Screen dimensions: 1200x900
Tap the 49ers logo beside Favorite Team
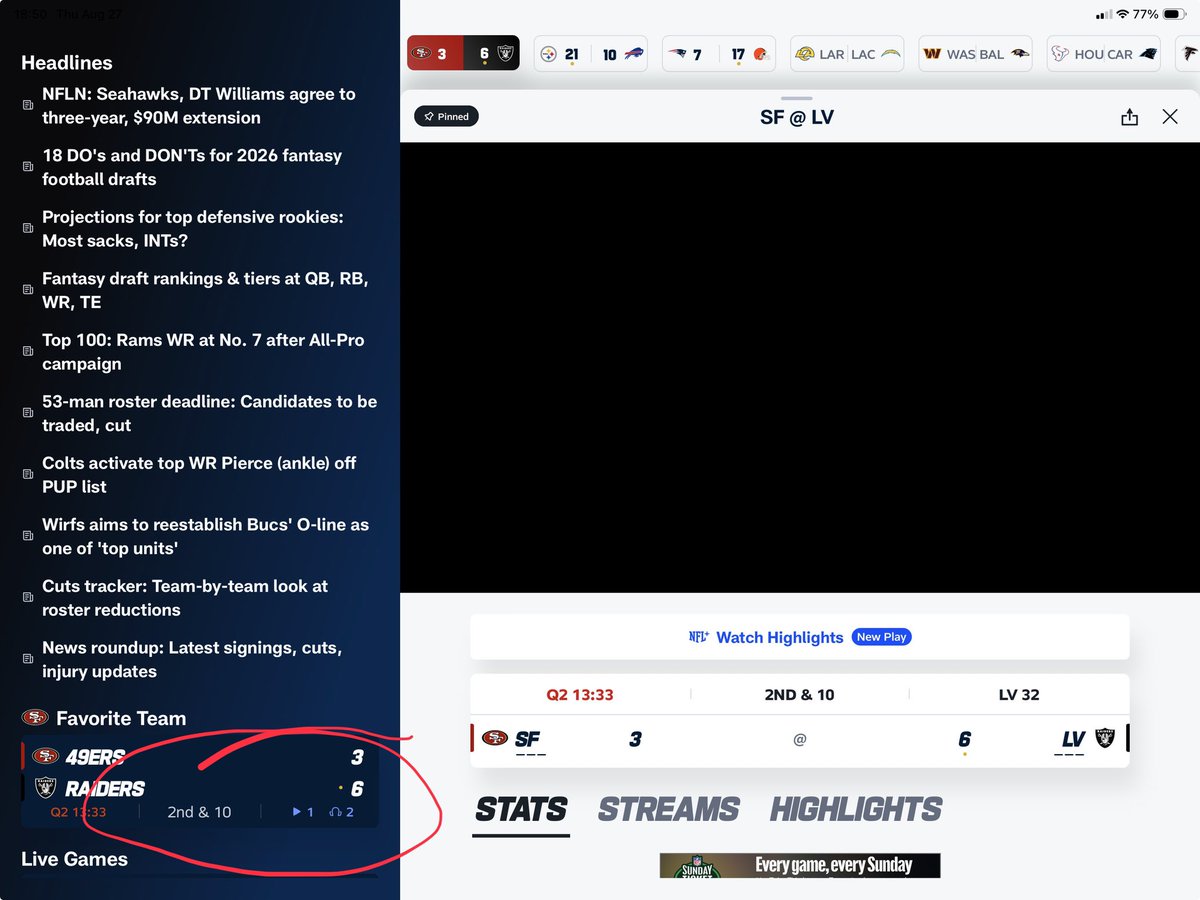(x=35, y=718)
